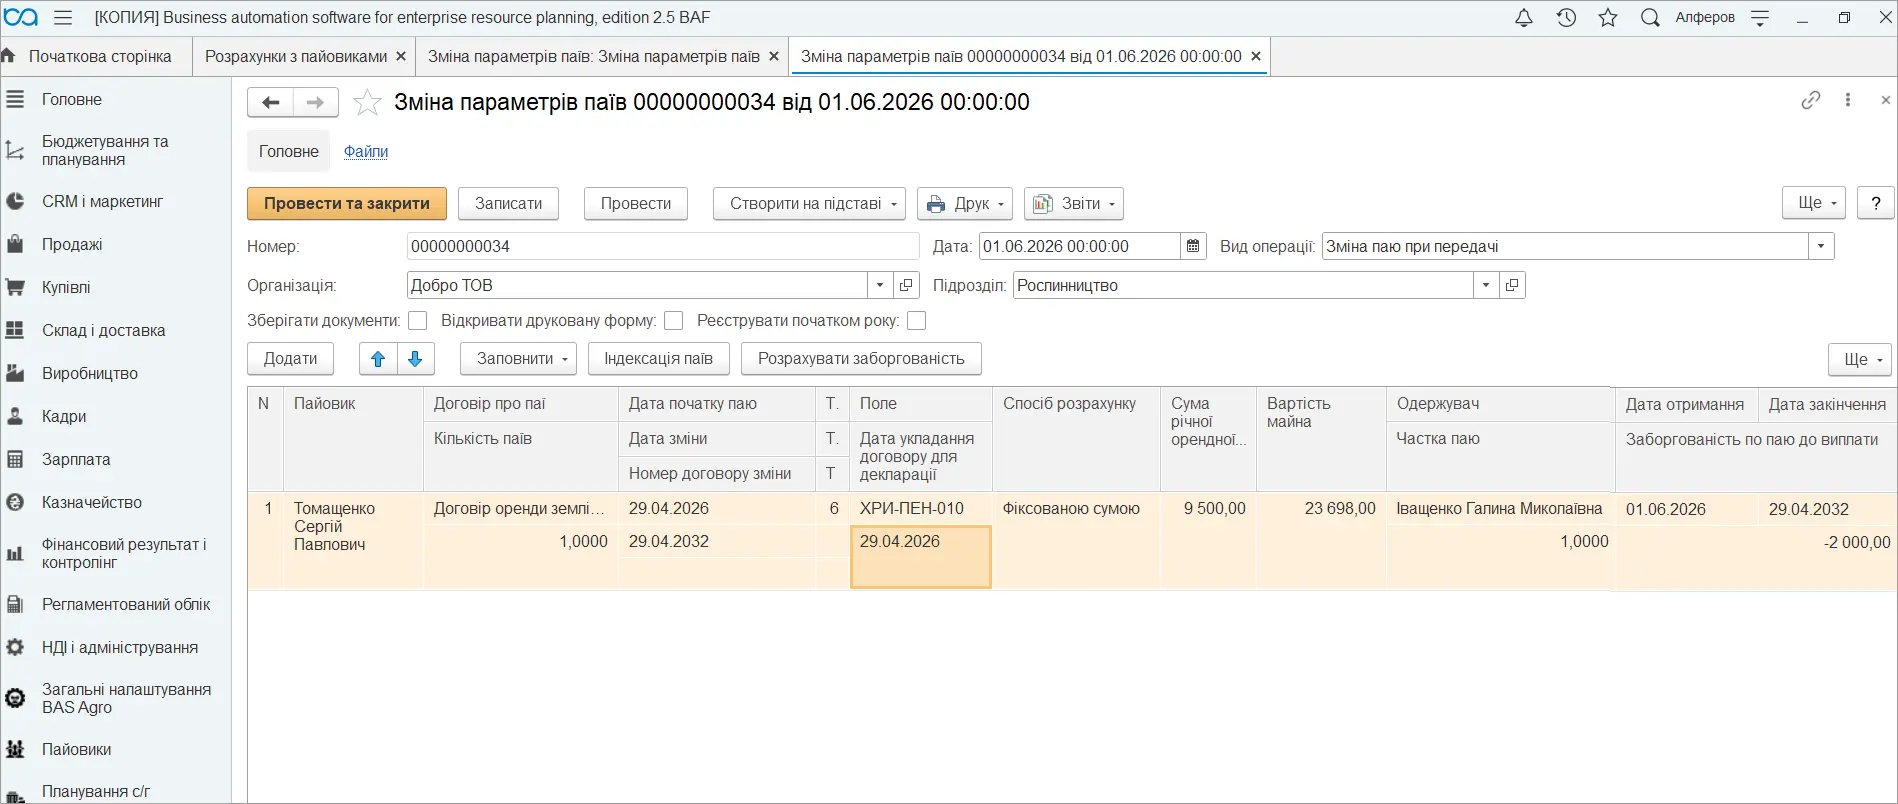
Task: Navigate forward with the right arrow
Action: click(315, 102)
